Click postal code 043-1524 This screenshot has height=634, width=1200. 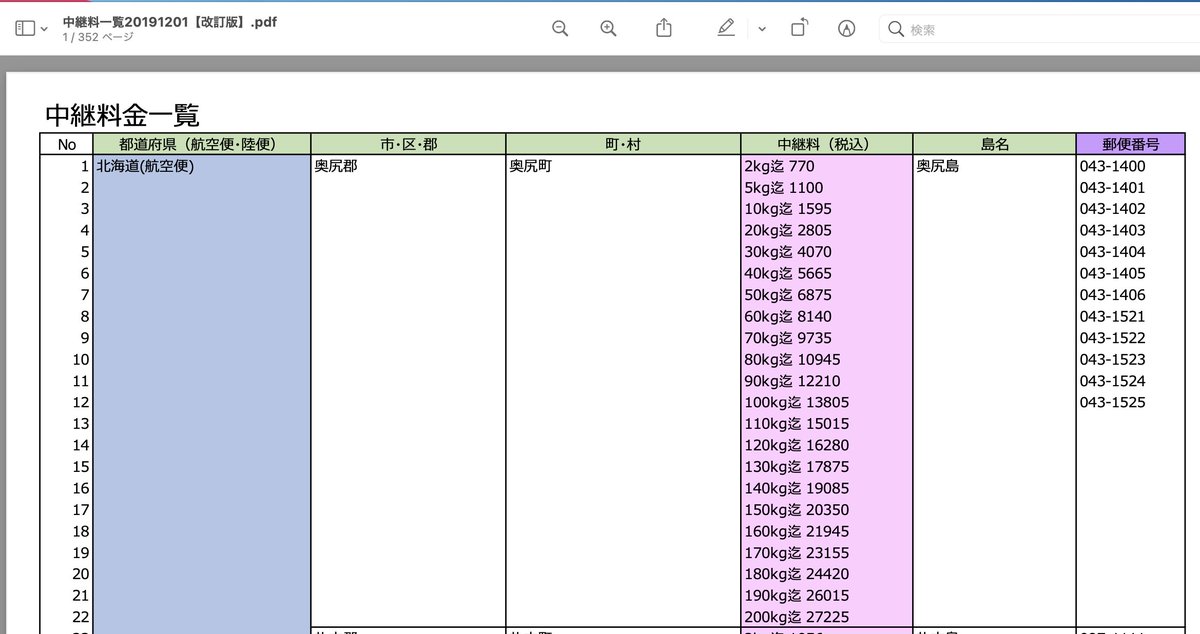(x=1113, y=381)
